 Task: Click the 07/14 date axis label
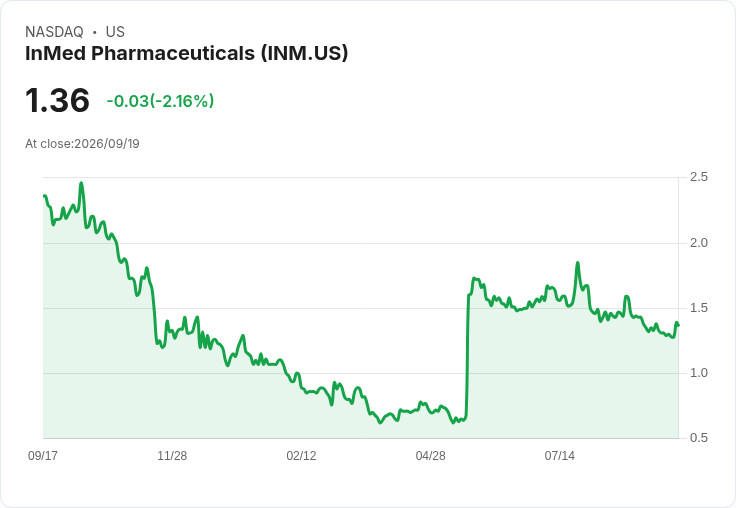coord(560,455)
